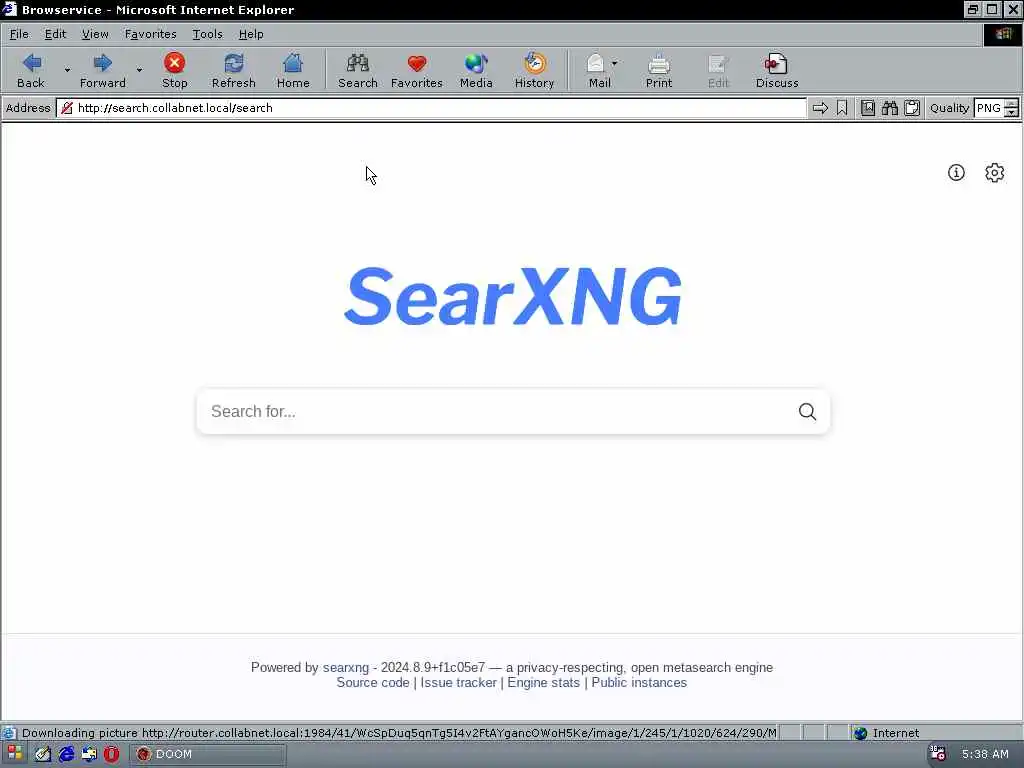Expand the Mail dropdown arrow

615,63
